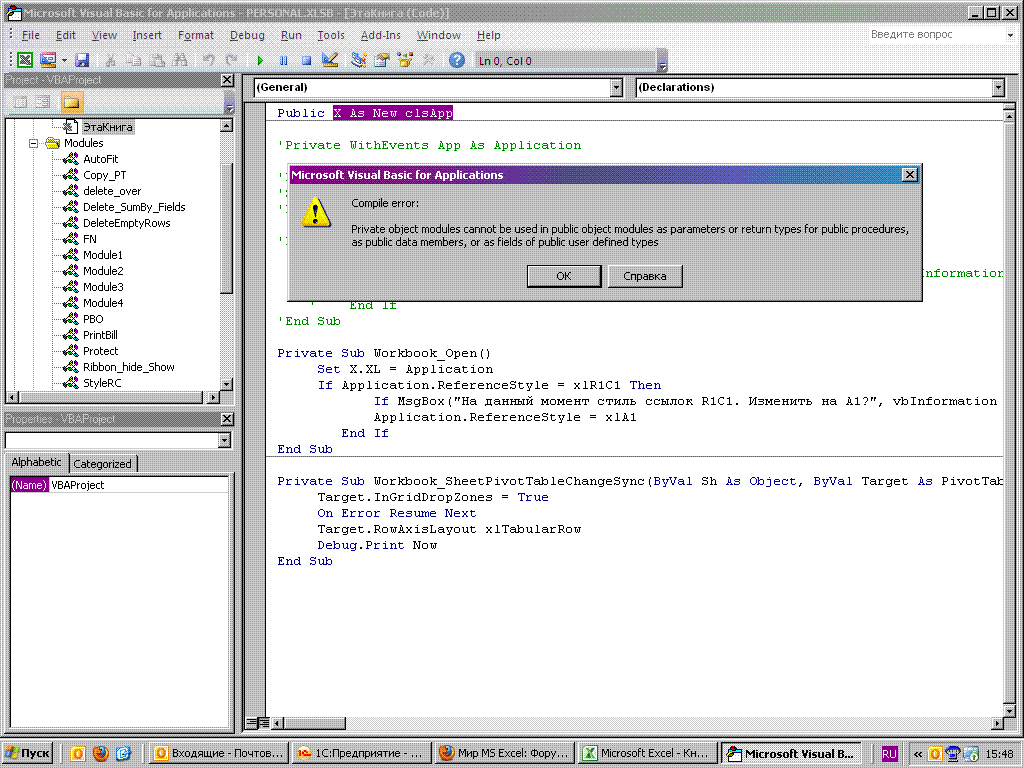Screen dimensions: 1024x768
Task: Open the View menu
Action: 104,35
